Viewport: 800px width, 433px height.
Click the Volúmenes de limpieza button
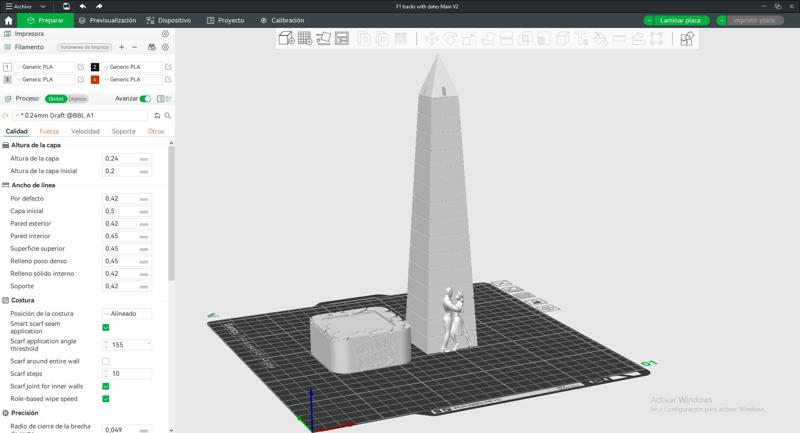click(84, 47)
